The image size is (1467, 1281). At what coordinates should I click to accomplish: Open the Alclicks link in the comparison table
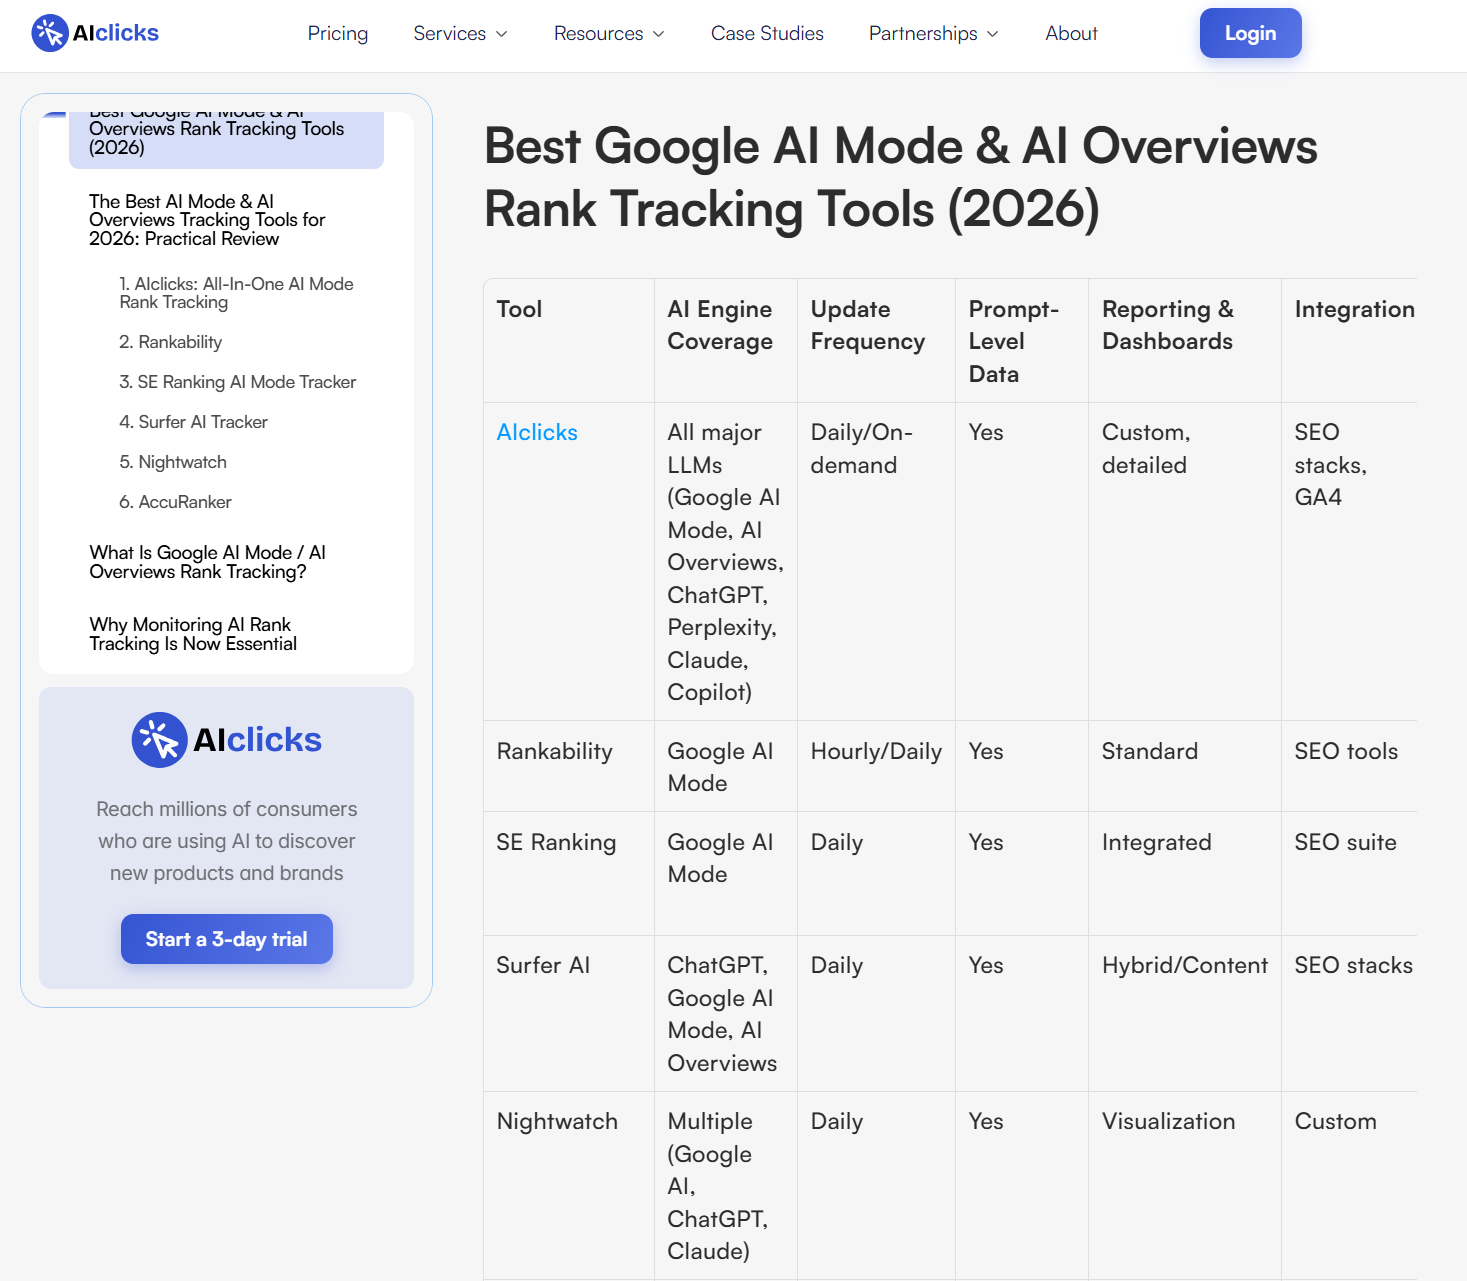coord(537,432)
